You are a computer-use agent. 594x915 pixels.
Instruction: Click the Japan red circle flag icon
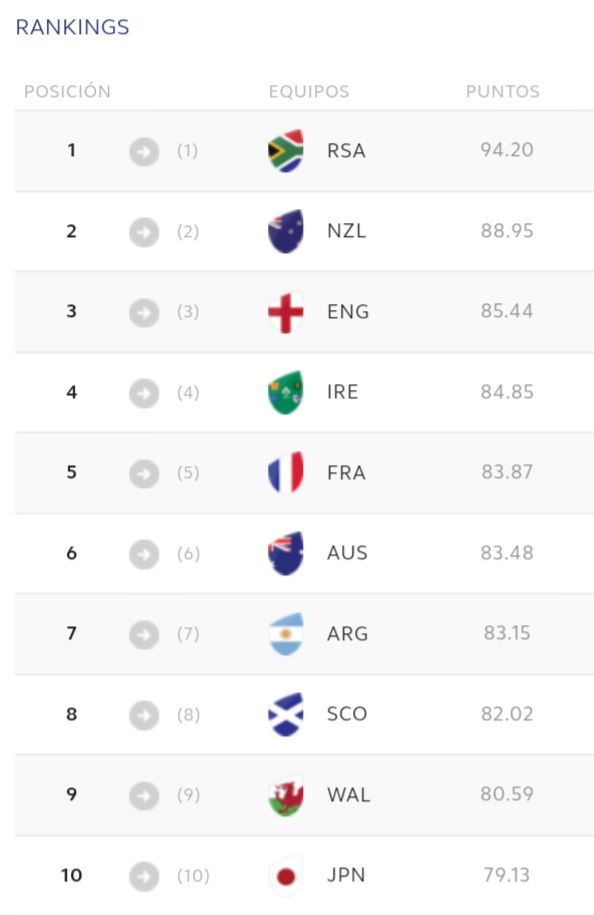286,875
